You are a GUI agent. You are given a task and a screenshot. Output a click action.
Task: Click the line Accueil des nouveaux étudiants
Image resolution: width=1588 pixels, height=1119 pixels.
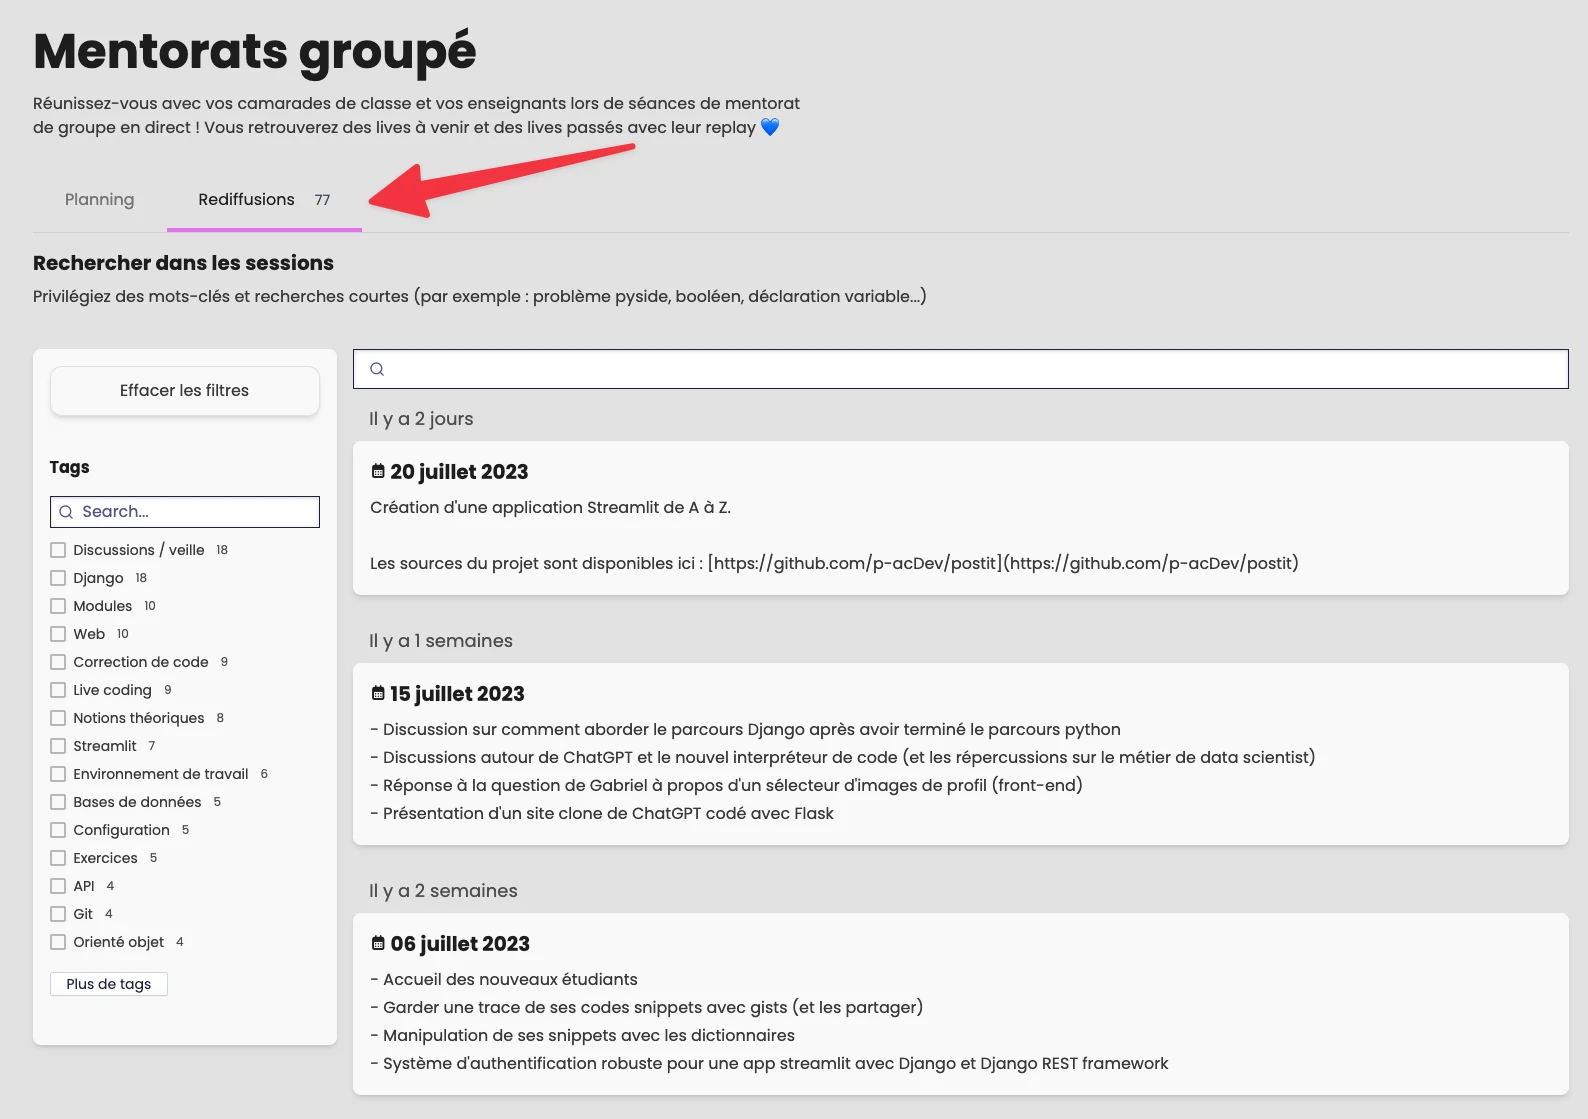click(504, 980)
